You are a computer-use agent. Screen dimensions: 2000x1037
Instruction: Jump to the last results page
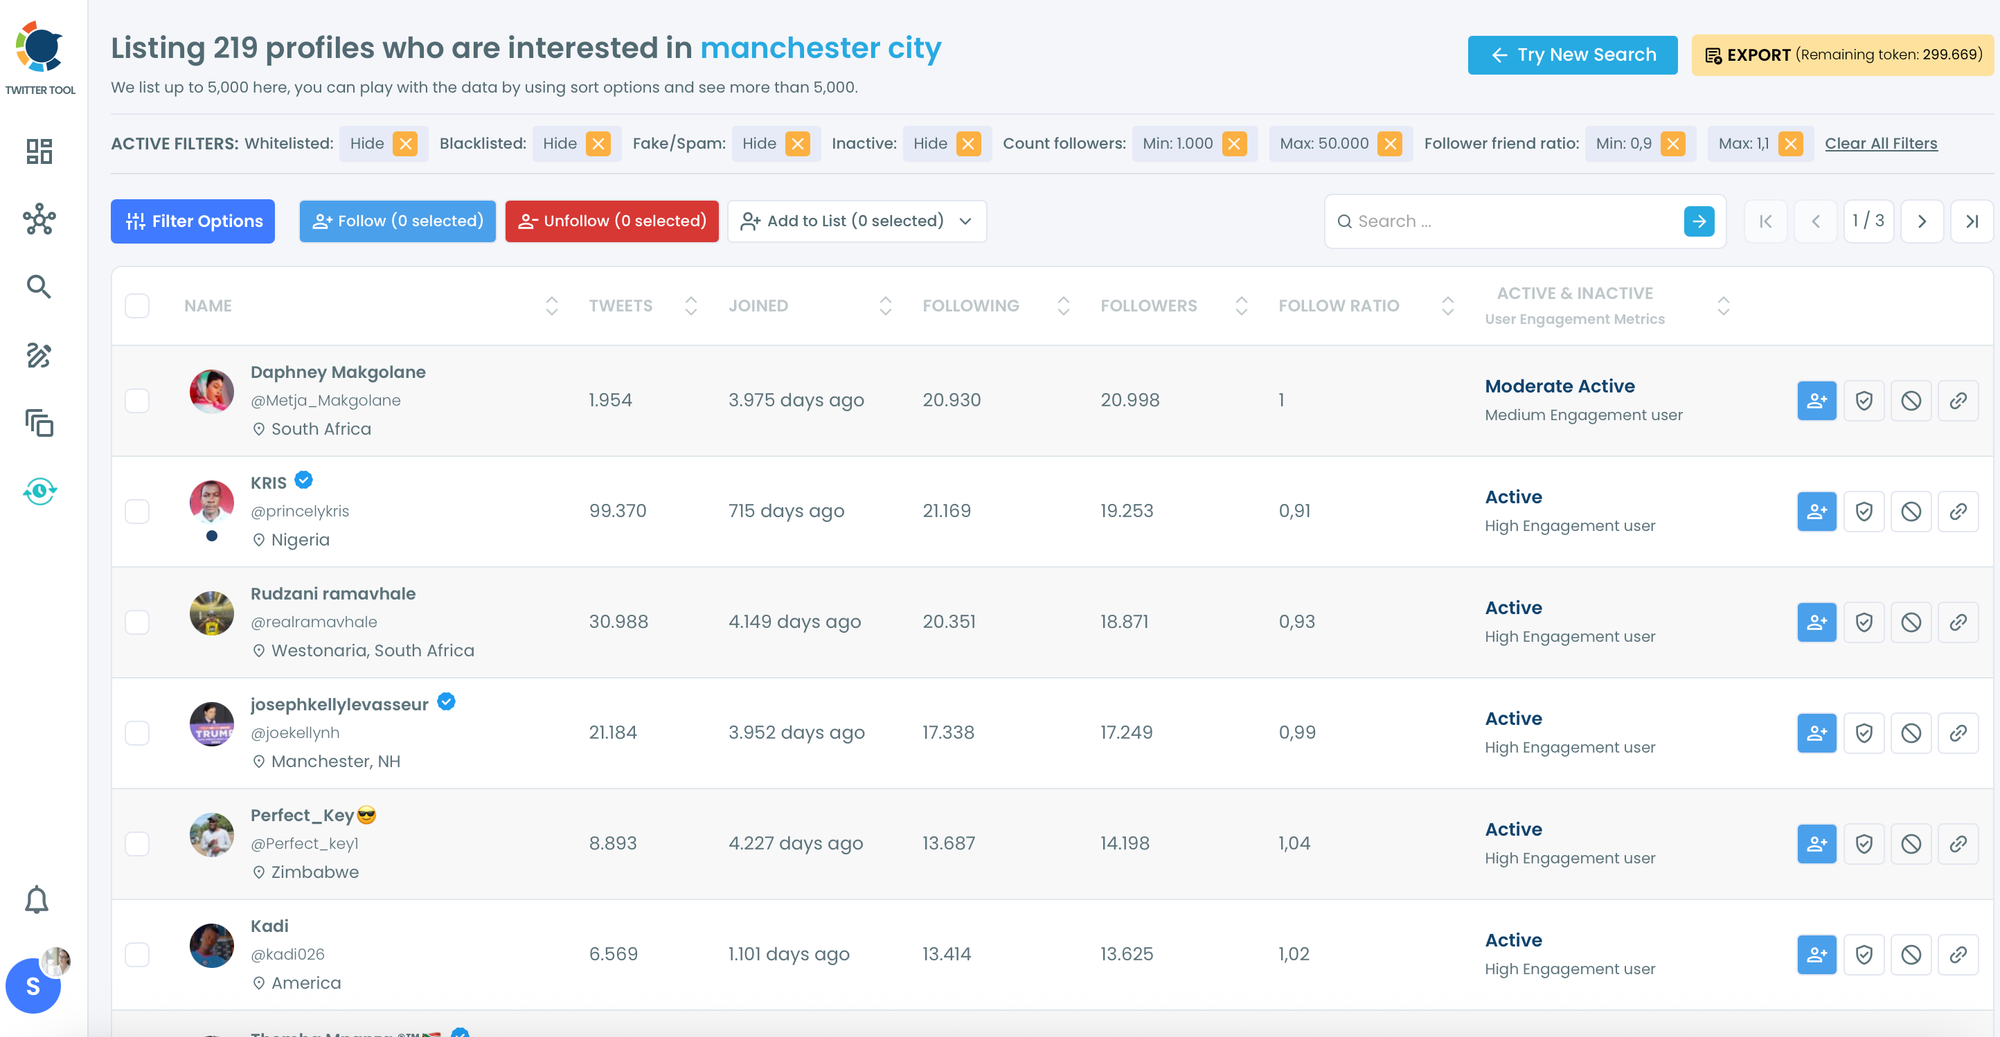[x=1971, y=221]
